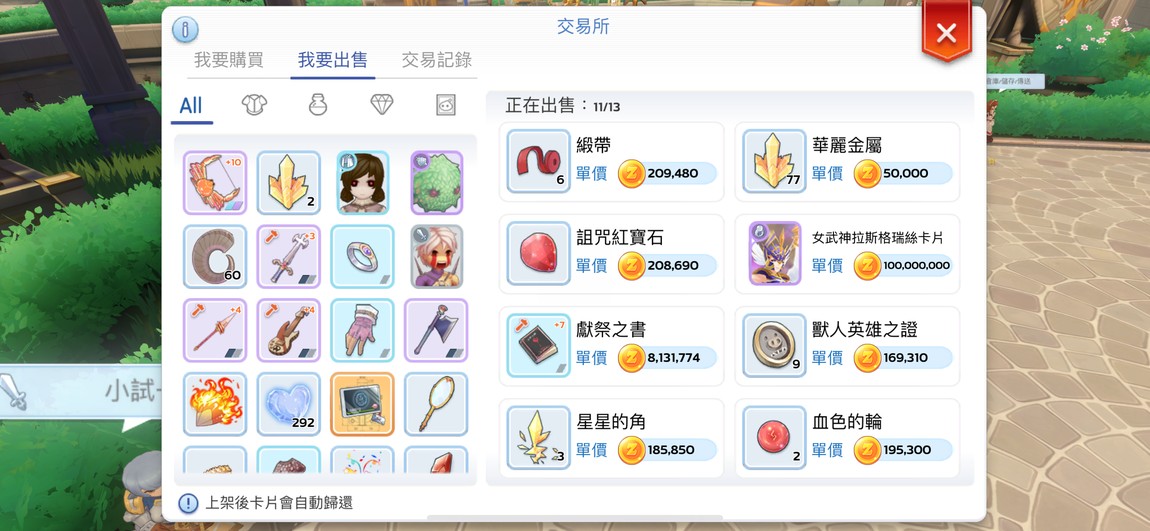Open the 女武神拉斯格瑞絲卡片 listing
Image resolution: width=1150 pixels, height=531 pixels.
click(x=847, y=254)
